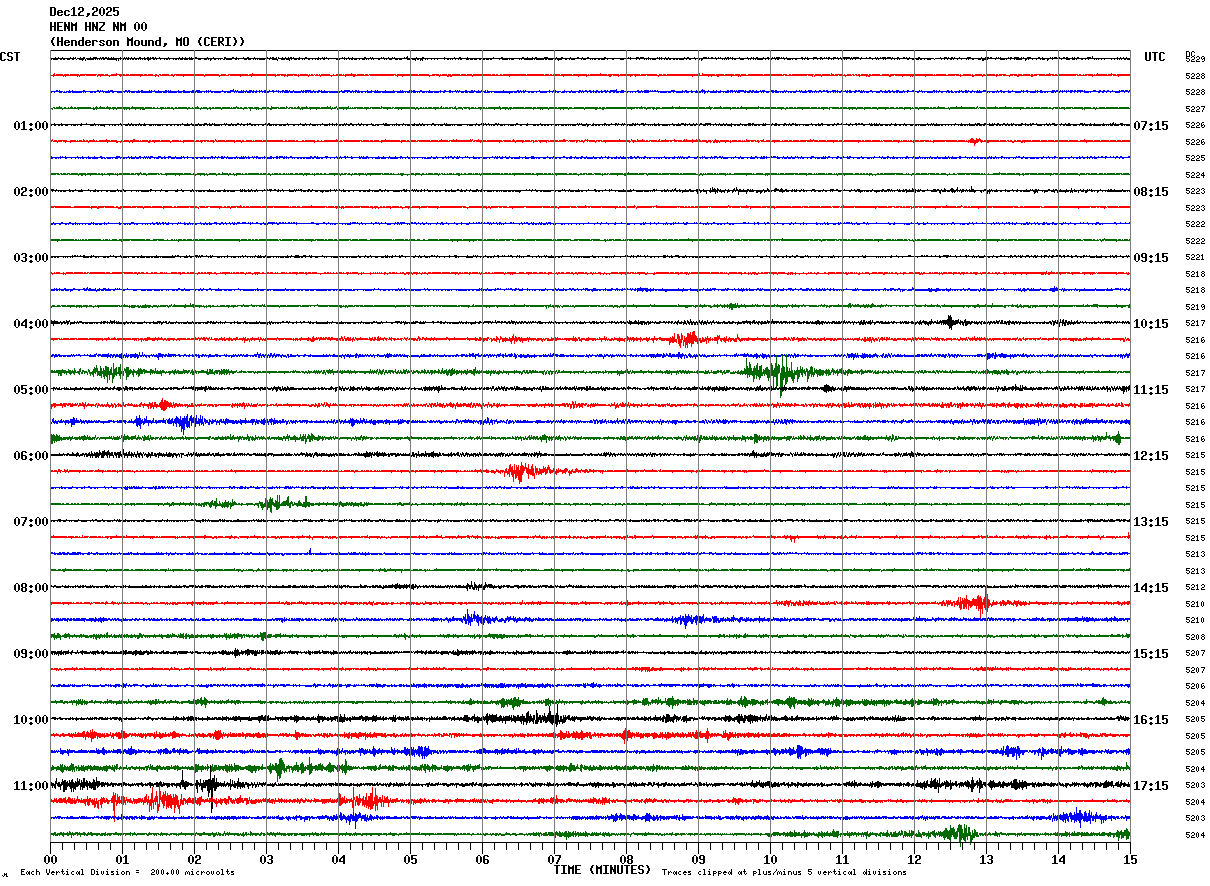Click the HENM HNZ NM 00 station label

(98, 27)
